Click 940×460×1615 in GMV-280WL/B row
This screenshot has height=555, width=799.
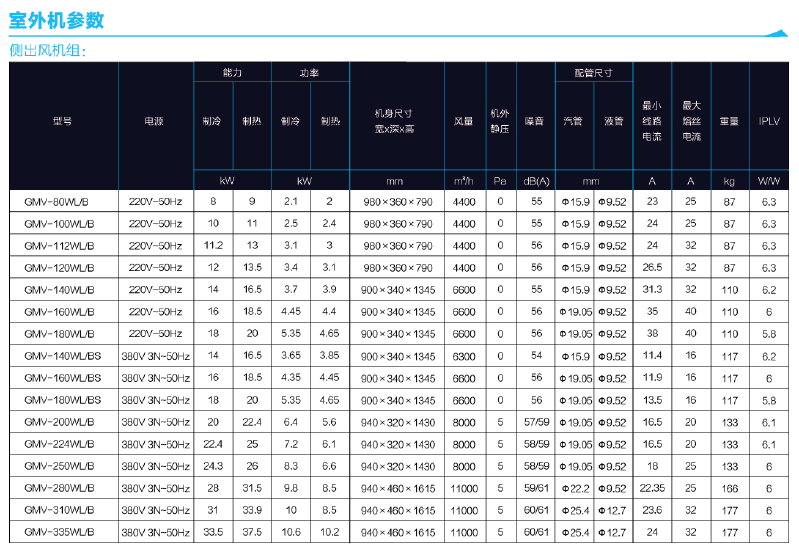coord(397,489)
